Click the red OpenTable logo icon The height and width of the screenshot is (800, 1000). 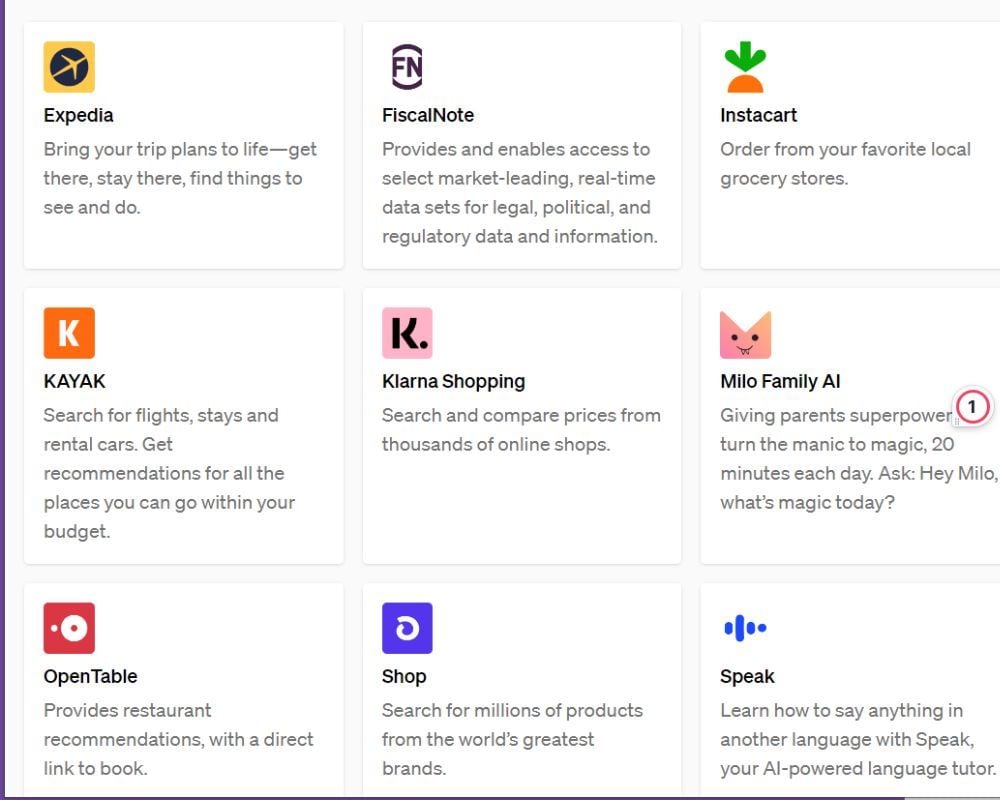(x=69, y=628)
